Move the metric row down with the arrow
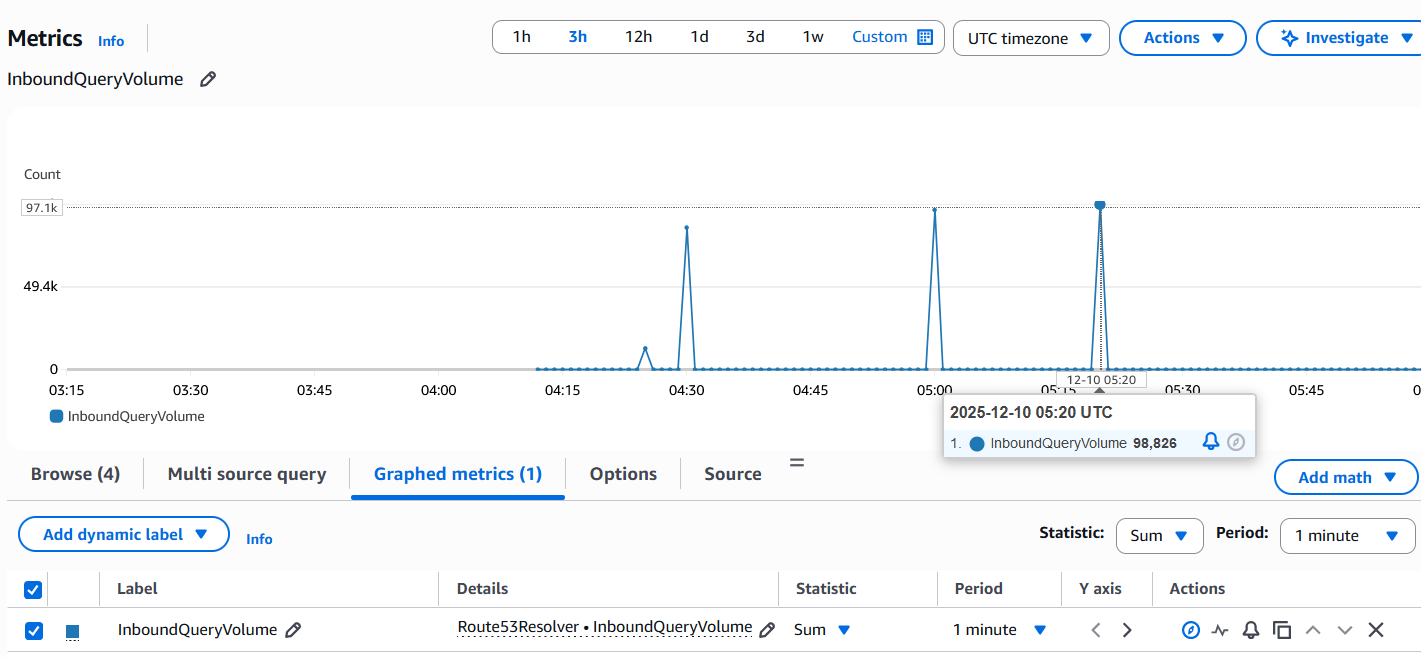 (x=1345, y=630)
